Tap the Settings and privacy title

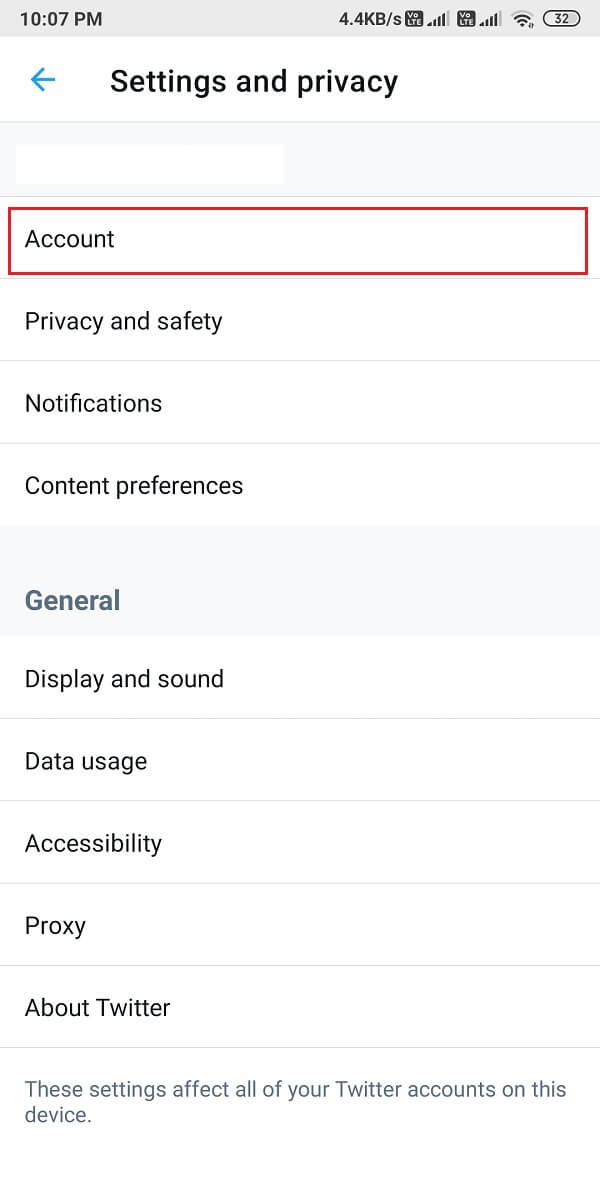point(254,81)
